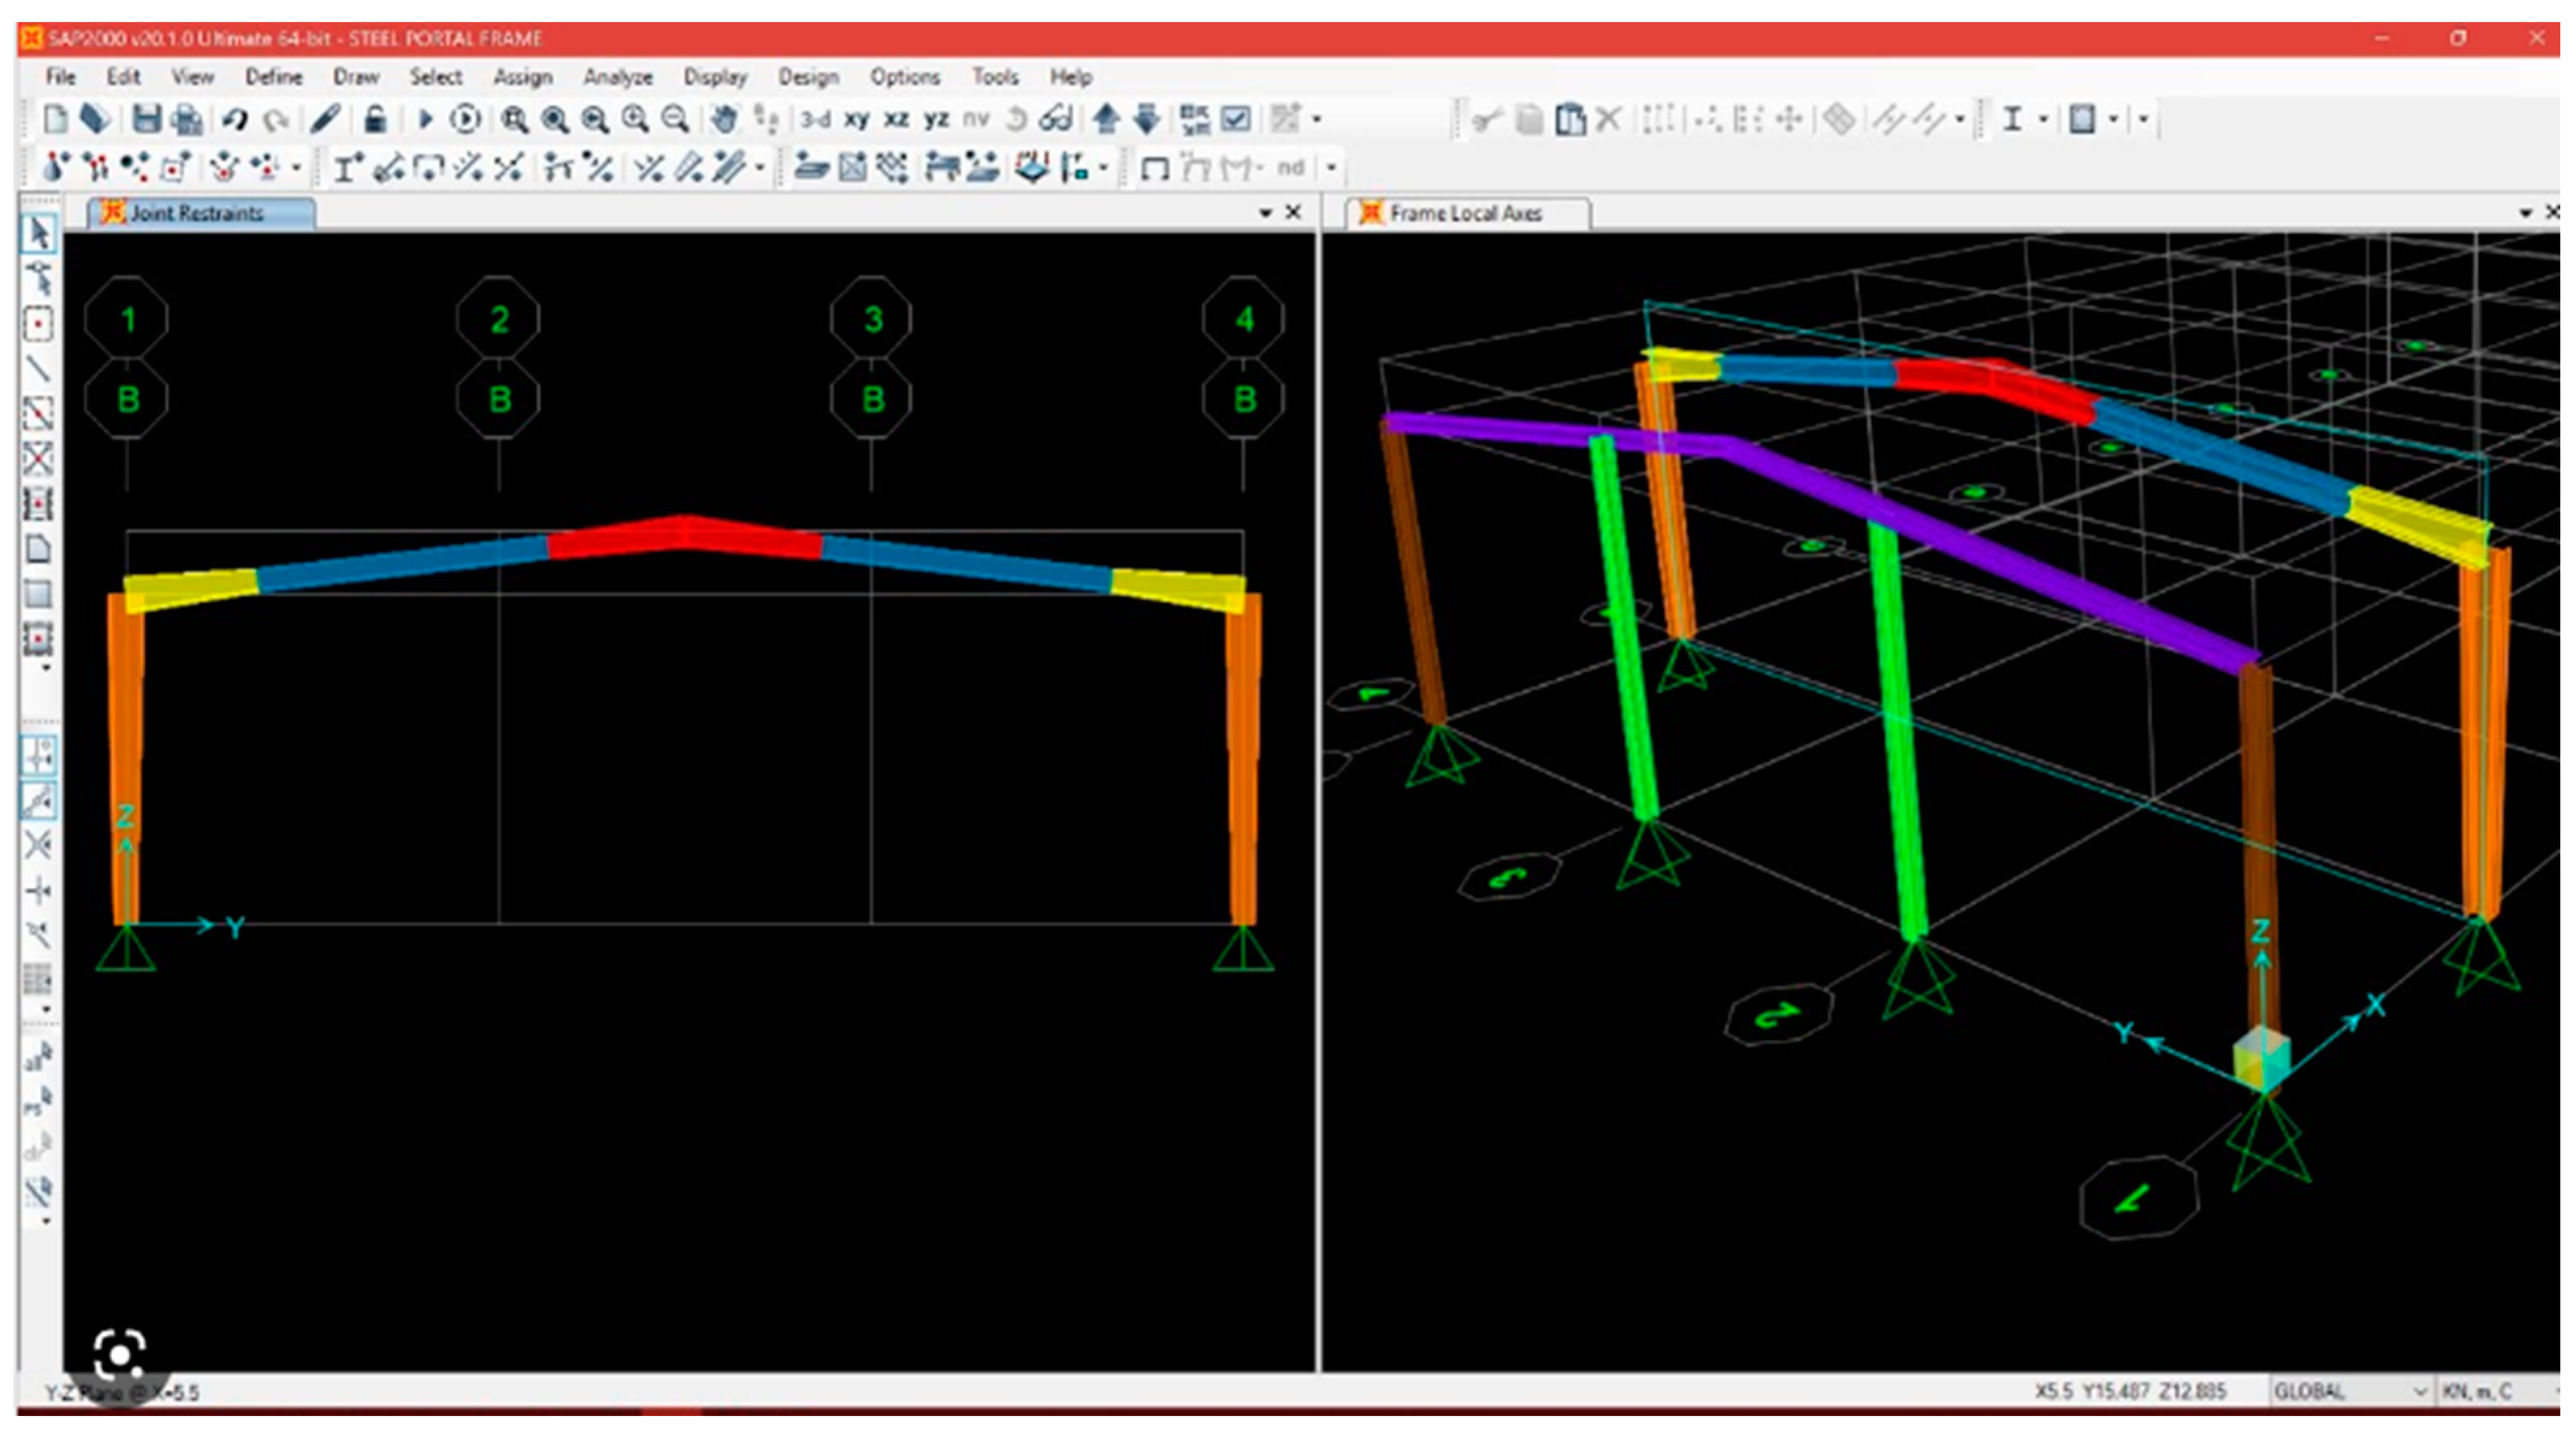Switch to the 3-d view button
This screenshot has height=1441, width=2576.
(x=815, y=120)
